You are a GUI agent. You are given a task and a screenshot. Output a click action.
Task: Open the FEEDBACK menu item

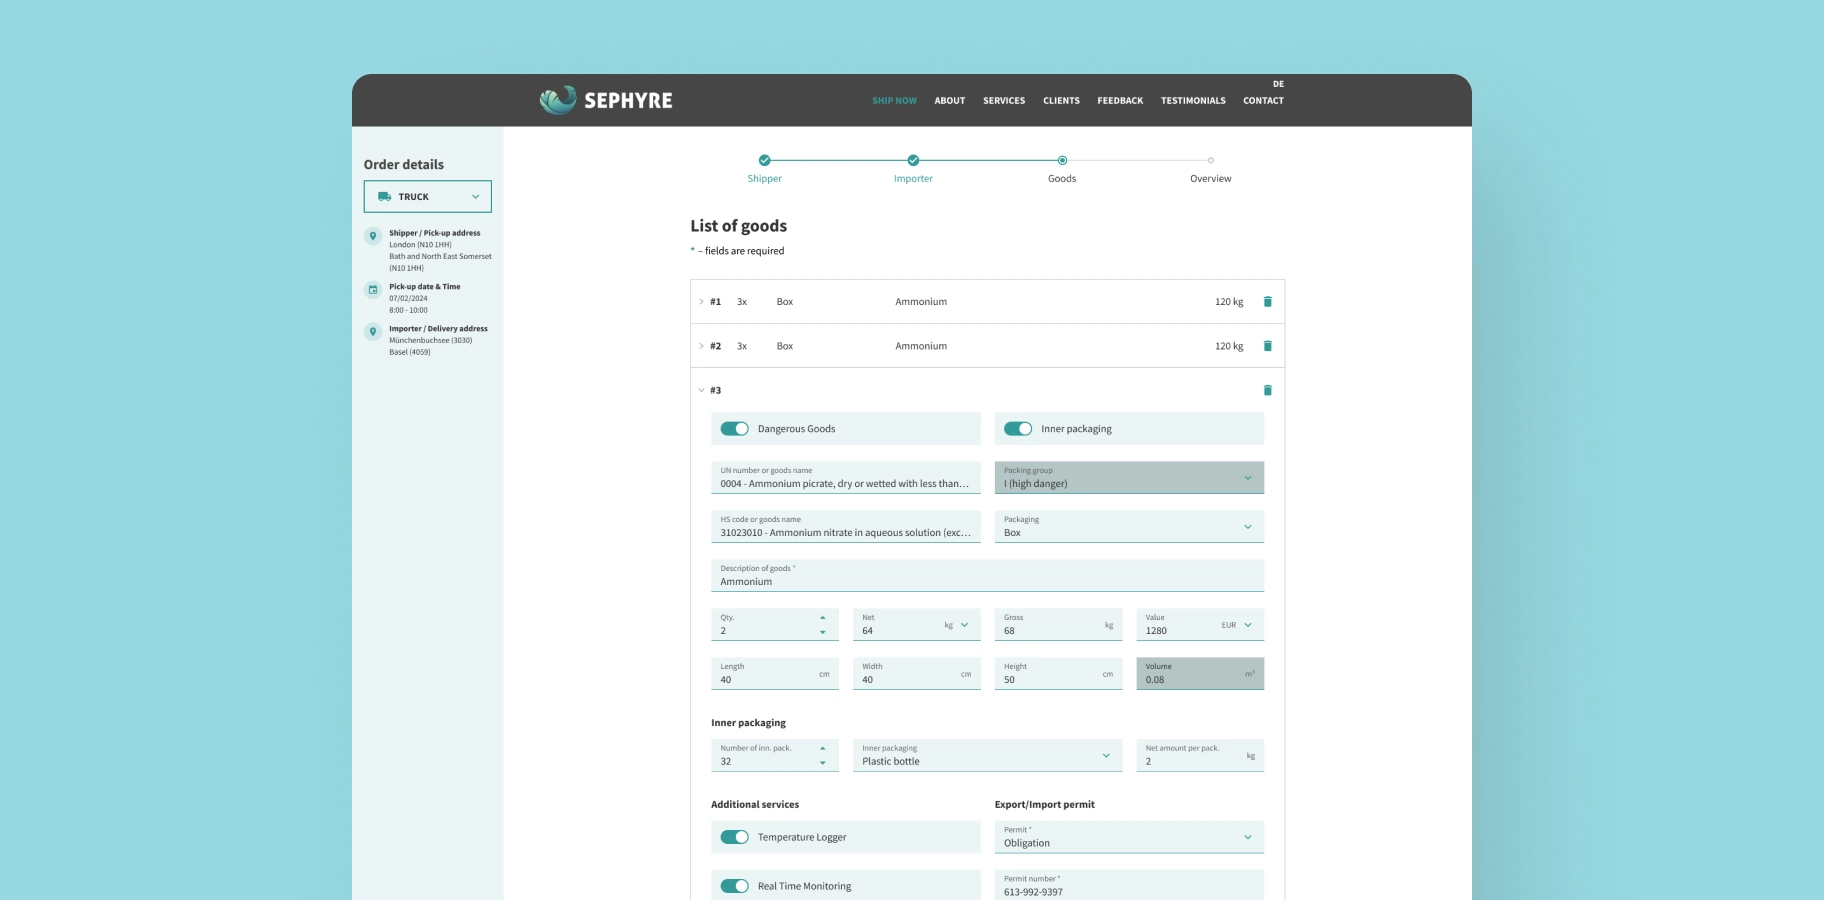click(x=1120, y=101)
